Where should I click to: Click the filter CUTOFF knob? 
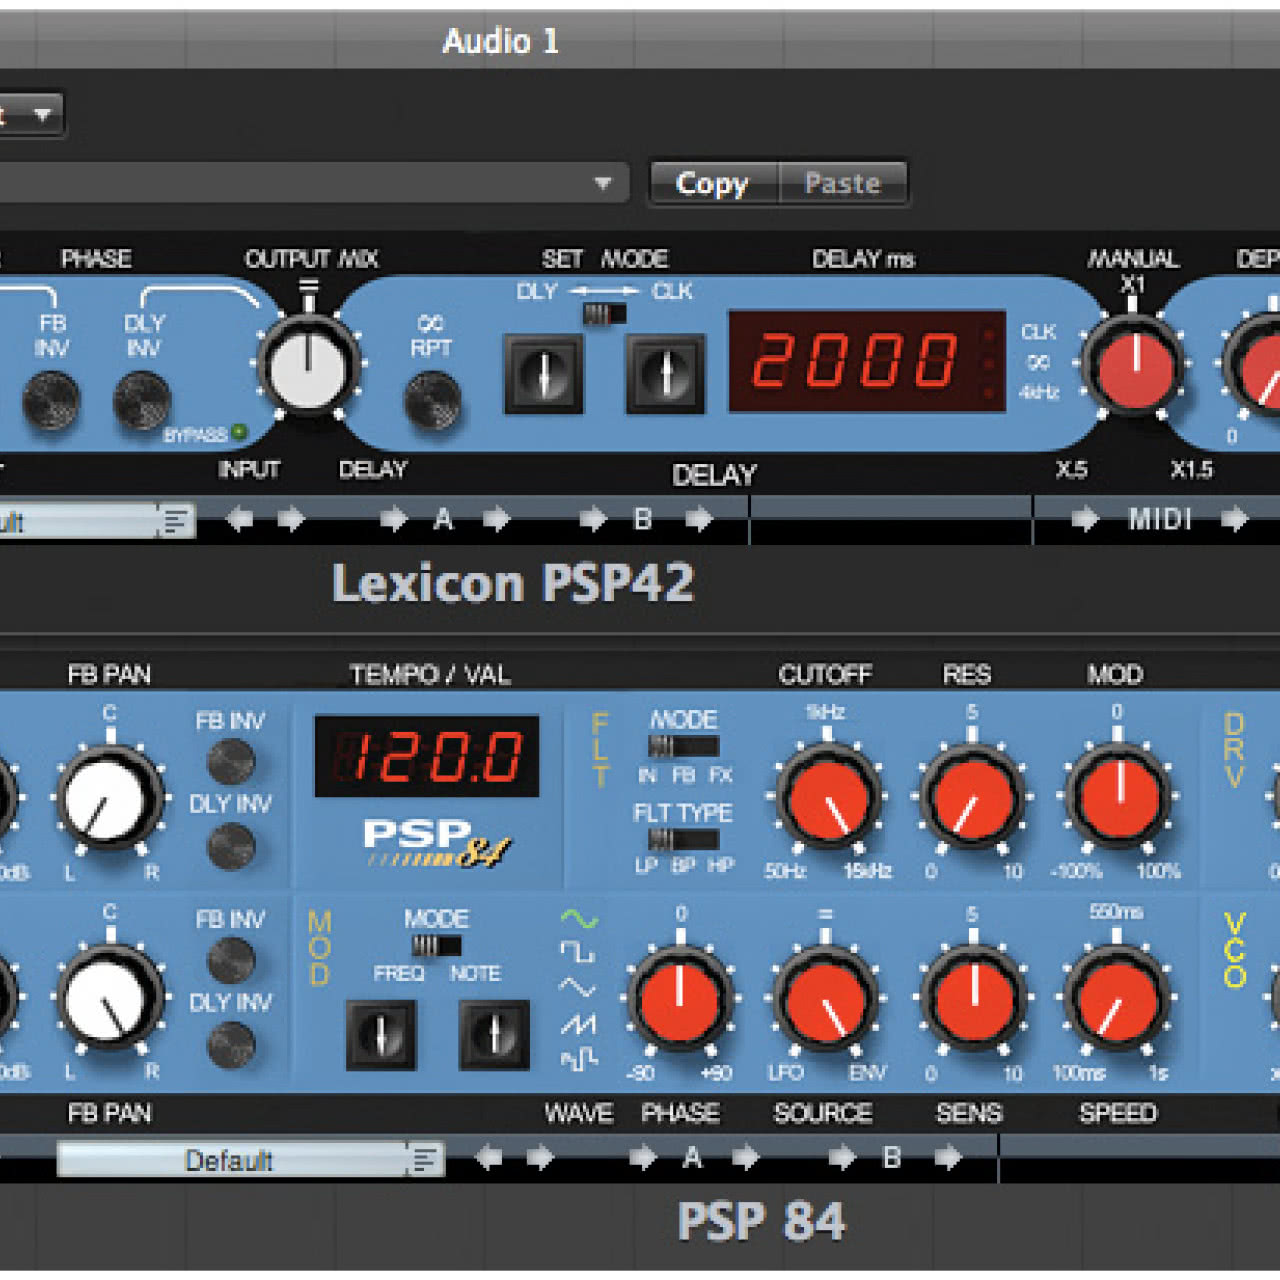pos(826,798)
